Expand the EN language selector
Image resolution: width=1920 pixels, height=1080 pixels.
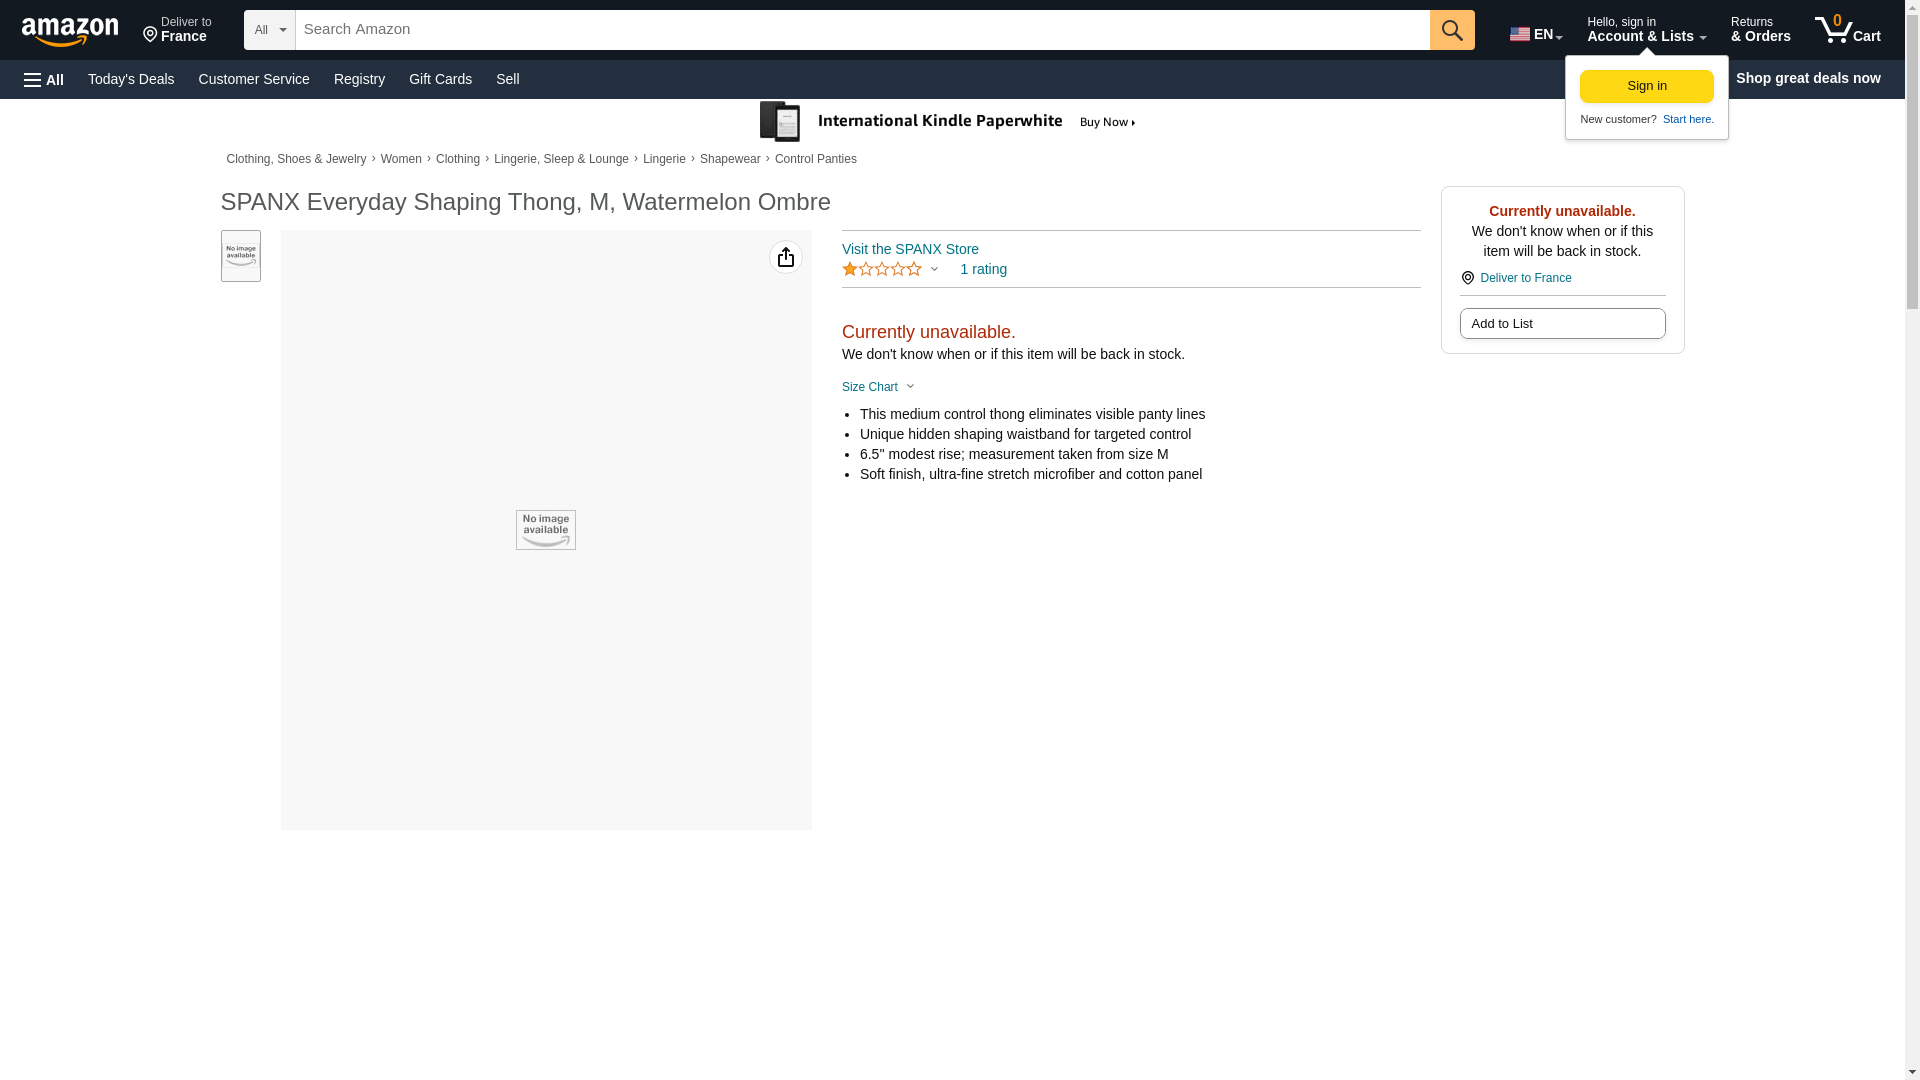pyautogui.click(x=1535, y=34)
